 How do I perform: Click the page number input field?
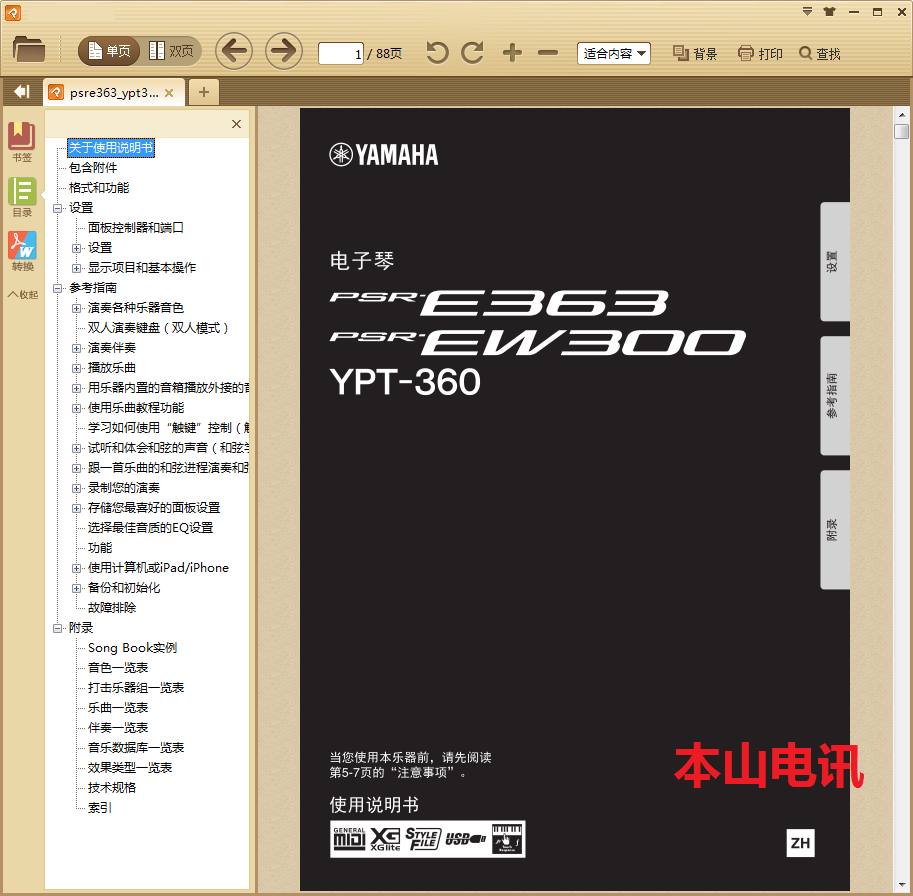pos(341,54)
